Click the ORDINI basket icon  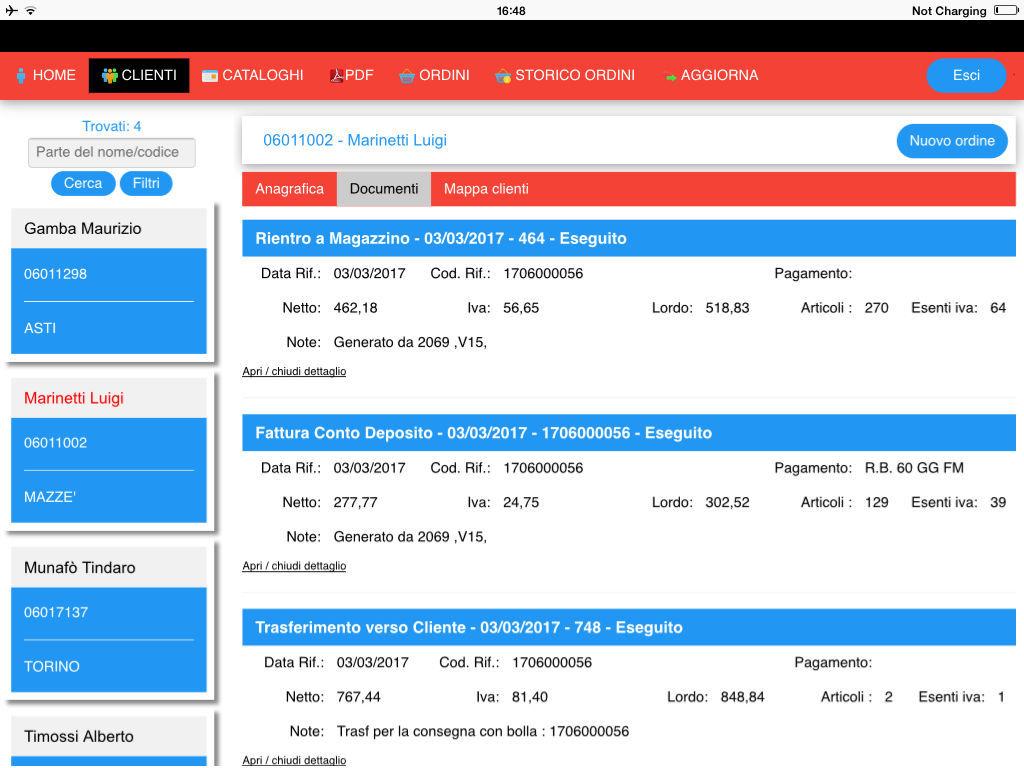click(407, 76)
